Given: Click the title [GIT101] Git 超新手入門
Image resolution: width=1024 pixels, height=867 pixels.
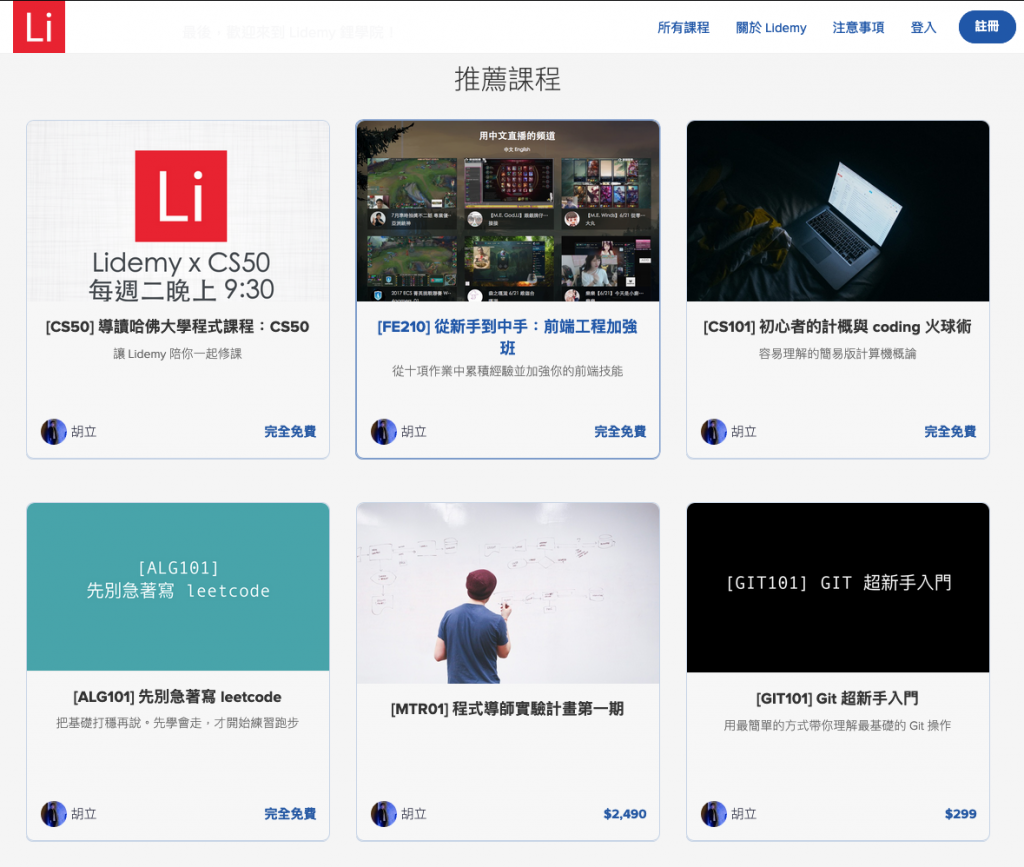Looking at the screenshot, I should (x=837, y=699).
